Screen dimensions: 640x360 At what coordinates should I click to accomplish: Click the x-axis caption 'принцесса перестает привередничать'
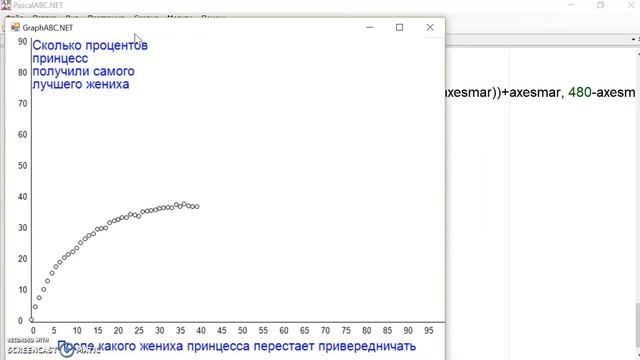click(x=302, y=346)
